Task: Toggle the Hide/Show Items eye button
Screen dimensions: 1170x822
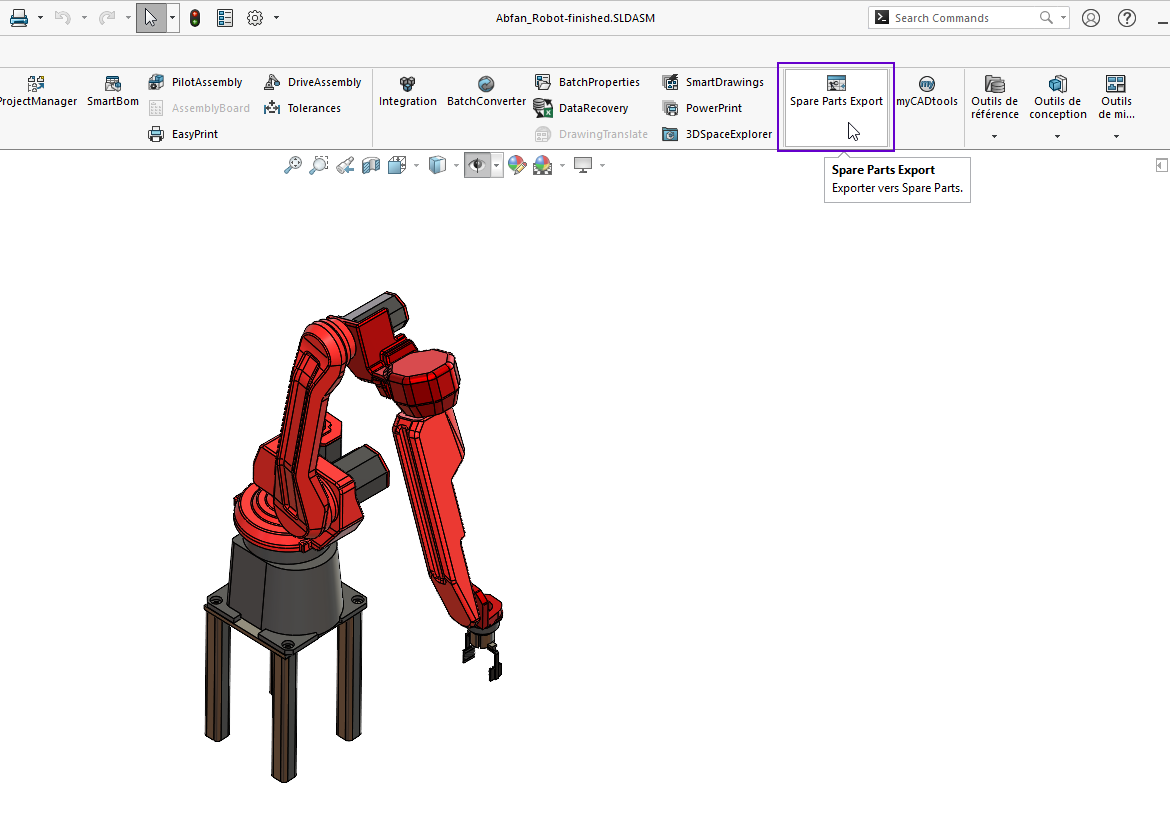Action: (x=477, y=165)
